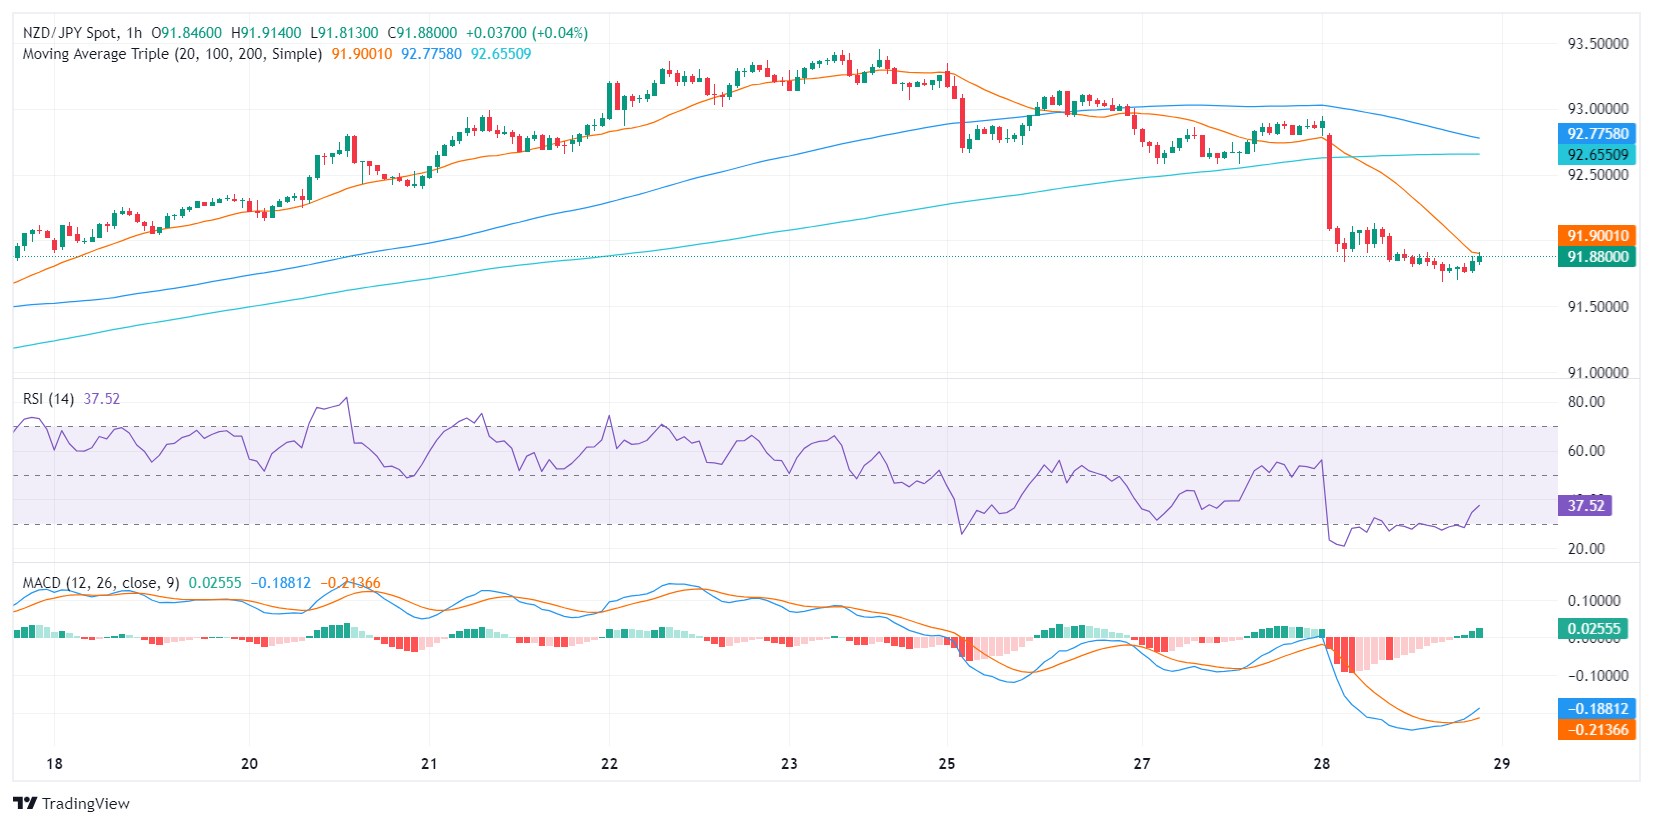Click date 22 on the time axis

(x=609, y=764)
